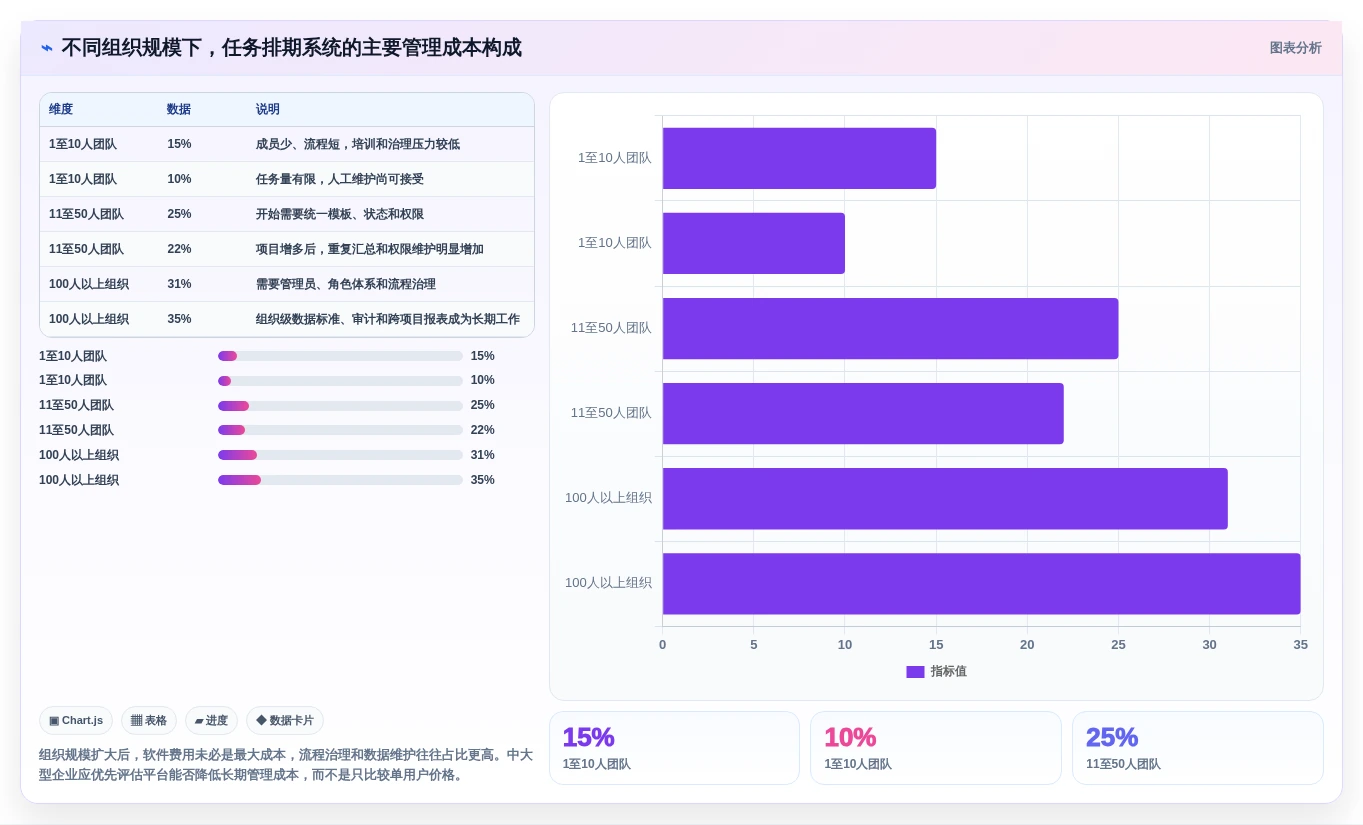The image size is (1363, 825).
Task: Click the chart bar reaching value 31
Action: tap(945, 499)
